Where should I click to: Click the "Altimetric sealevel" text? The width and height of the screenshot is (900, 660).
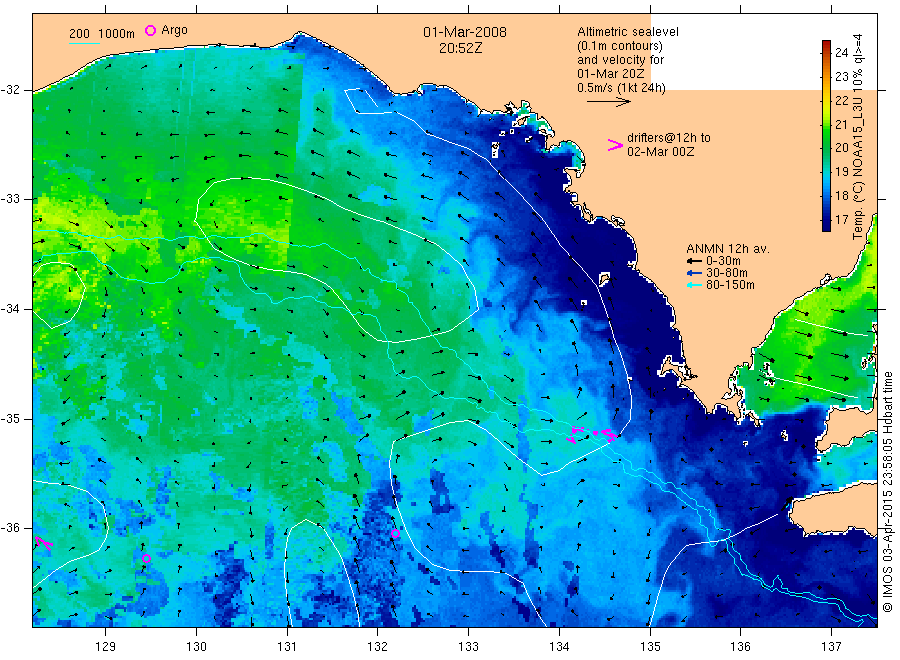coord(628,32)
